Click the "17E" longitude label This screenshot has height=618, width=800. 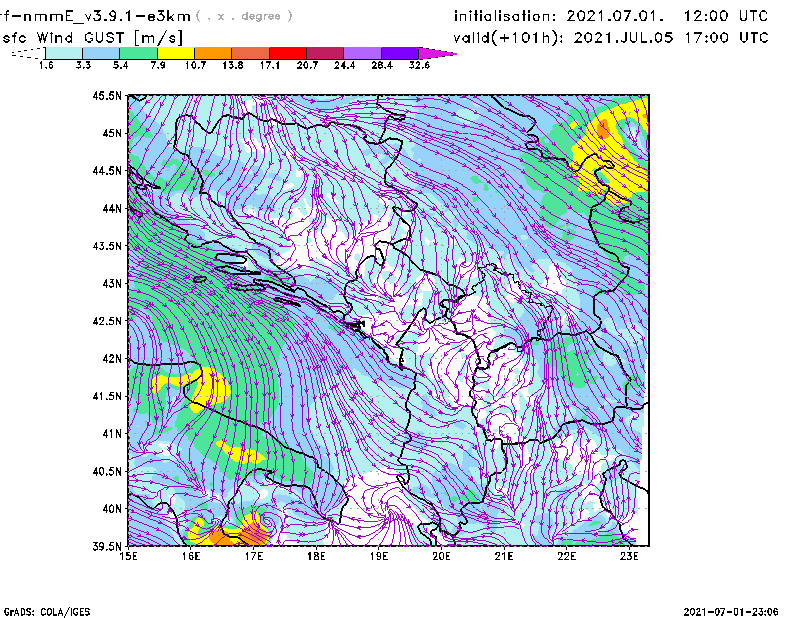point(254,556)
